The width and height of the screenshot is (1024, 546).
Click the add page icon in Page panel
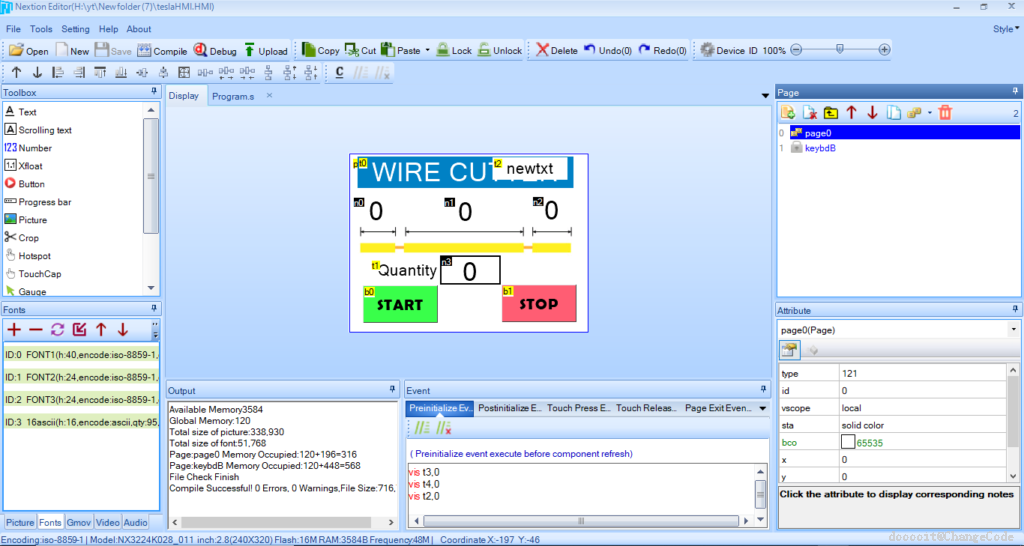tap(788, 113)
